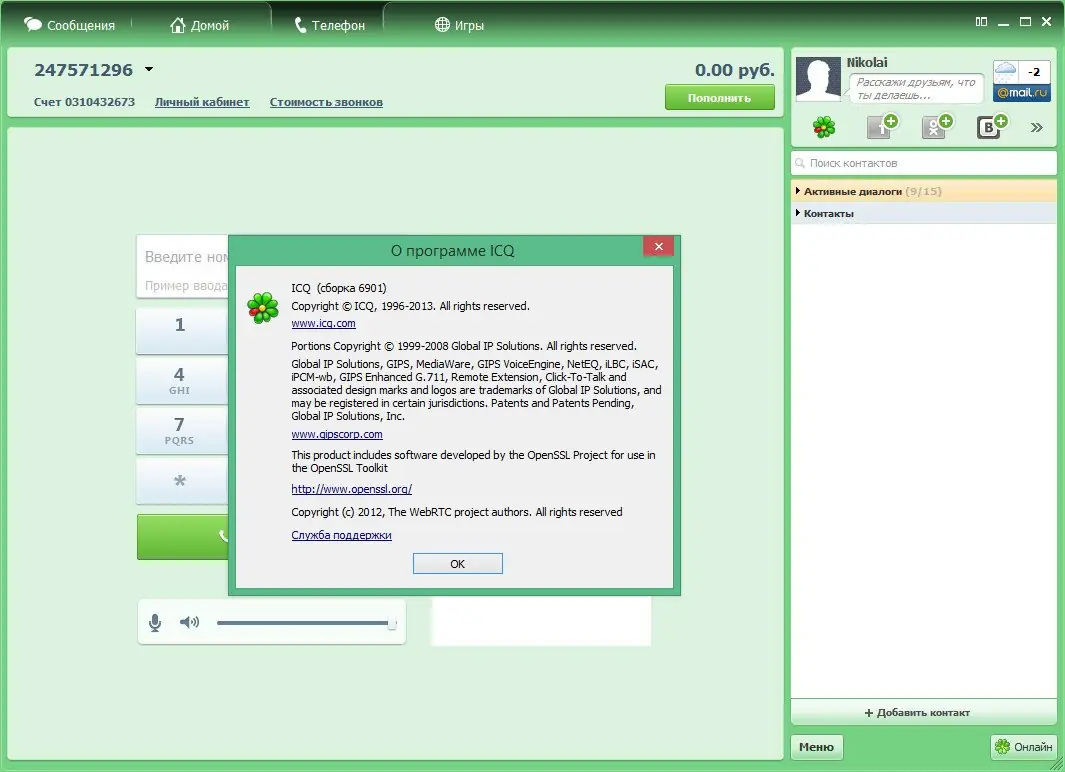
Task: Mute the speaker volume icon
Action: tap(189, 622)
